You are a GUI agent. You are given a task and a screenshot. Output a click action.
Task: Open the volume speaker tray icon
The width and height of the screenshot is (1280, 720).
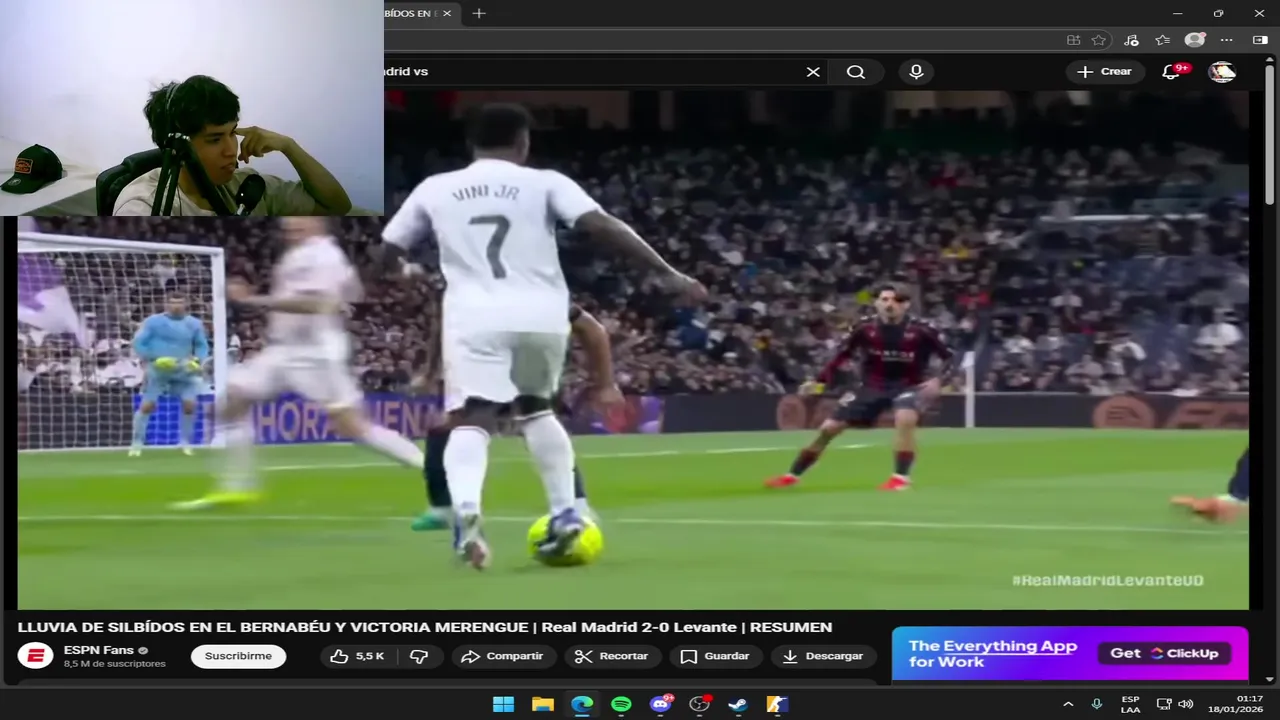click(1186, 704)
